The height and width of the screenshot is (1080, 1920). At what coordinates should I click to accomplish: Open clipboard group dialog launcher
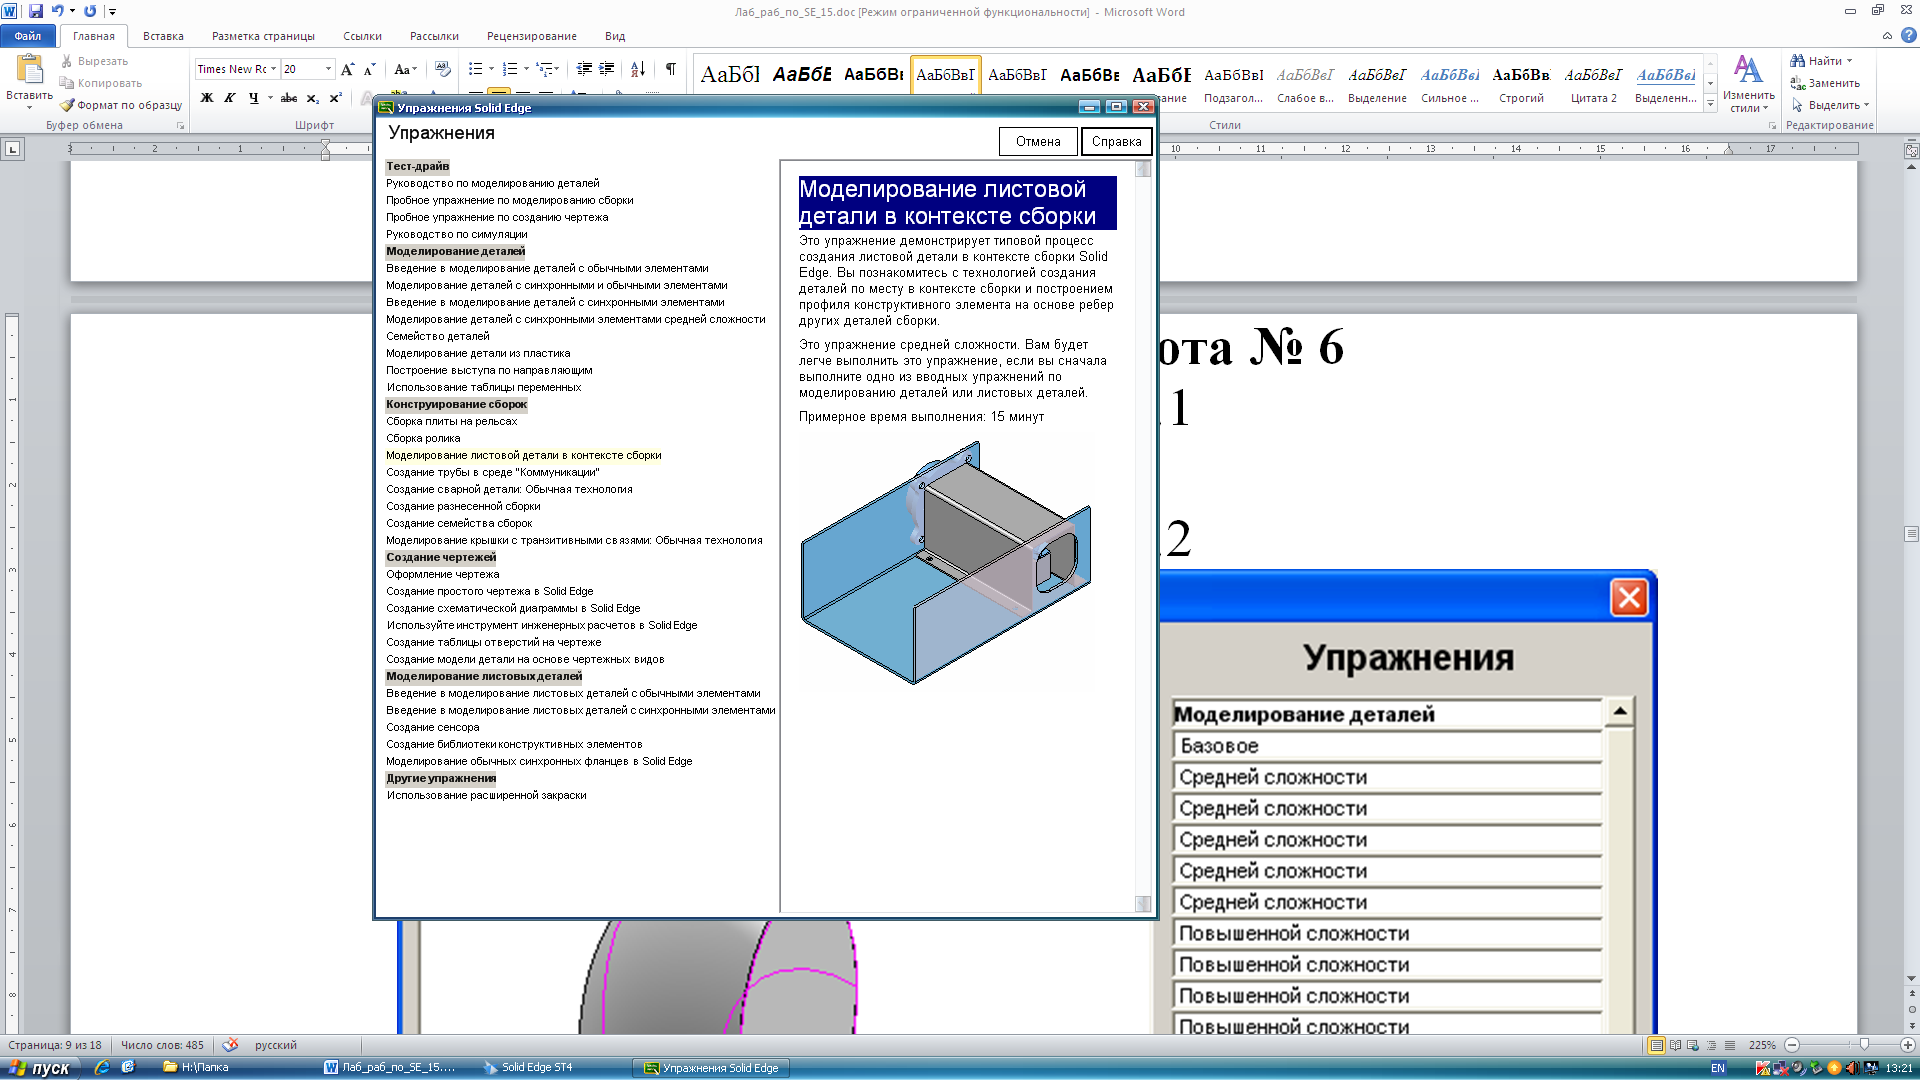tap(181, 126)
